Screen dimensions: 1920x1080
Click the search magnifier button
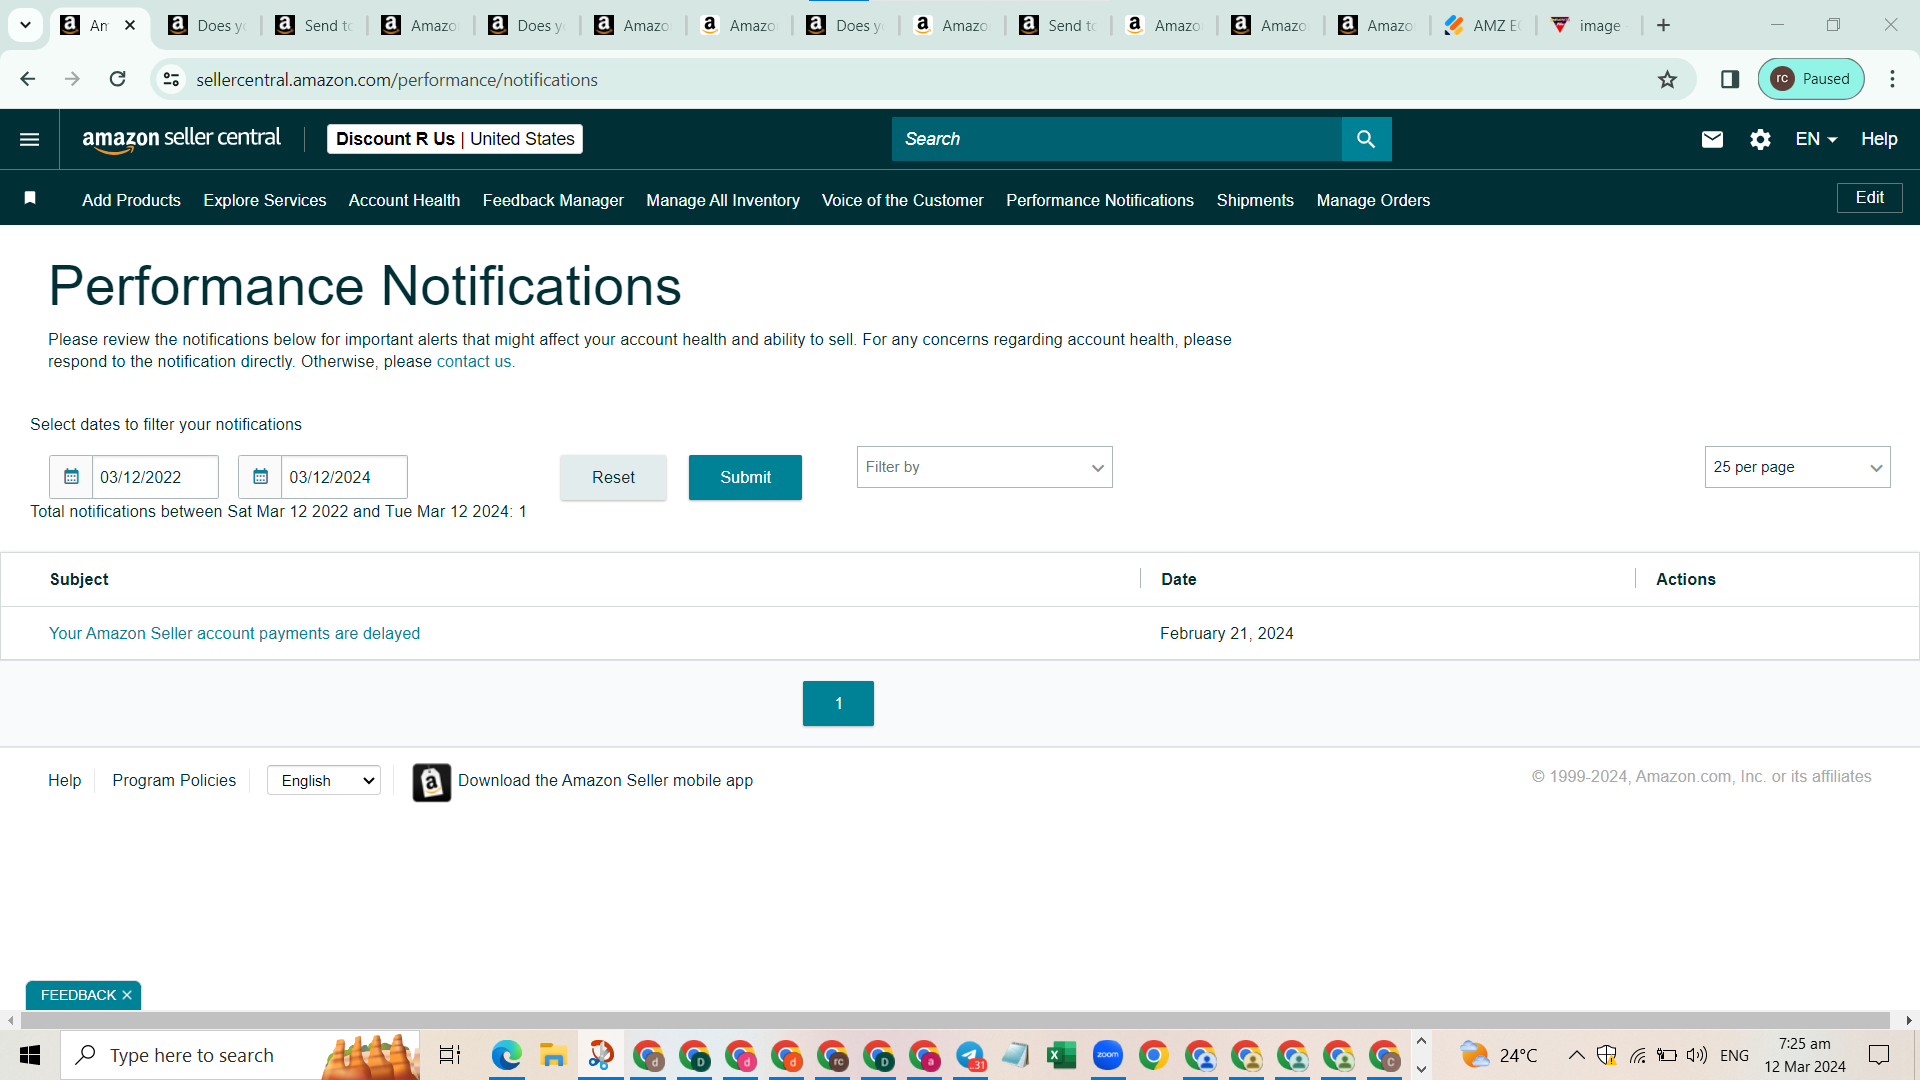point(1366,139)
